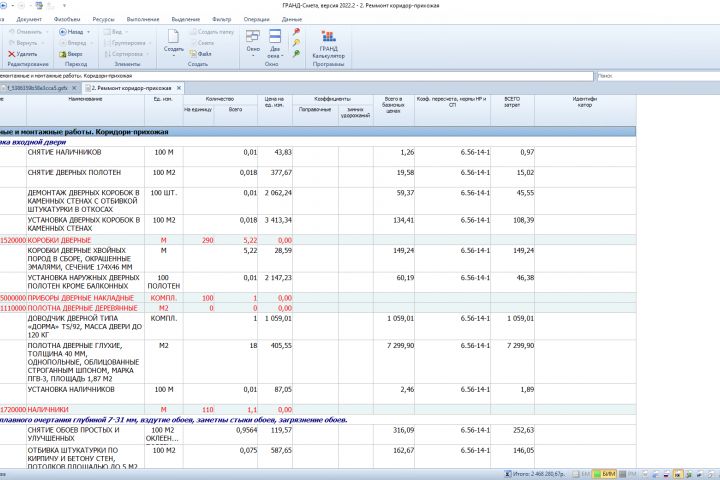Go back with the Назад arrow icon
The image size is (720, 480).
click(63, 32)
